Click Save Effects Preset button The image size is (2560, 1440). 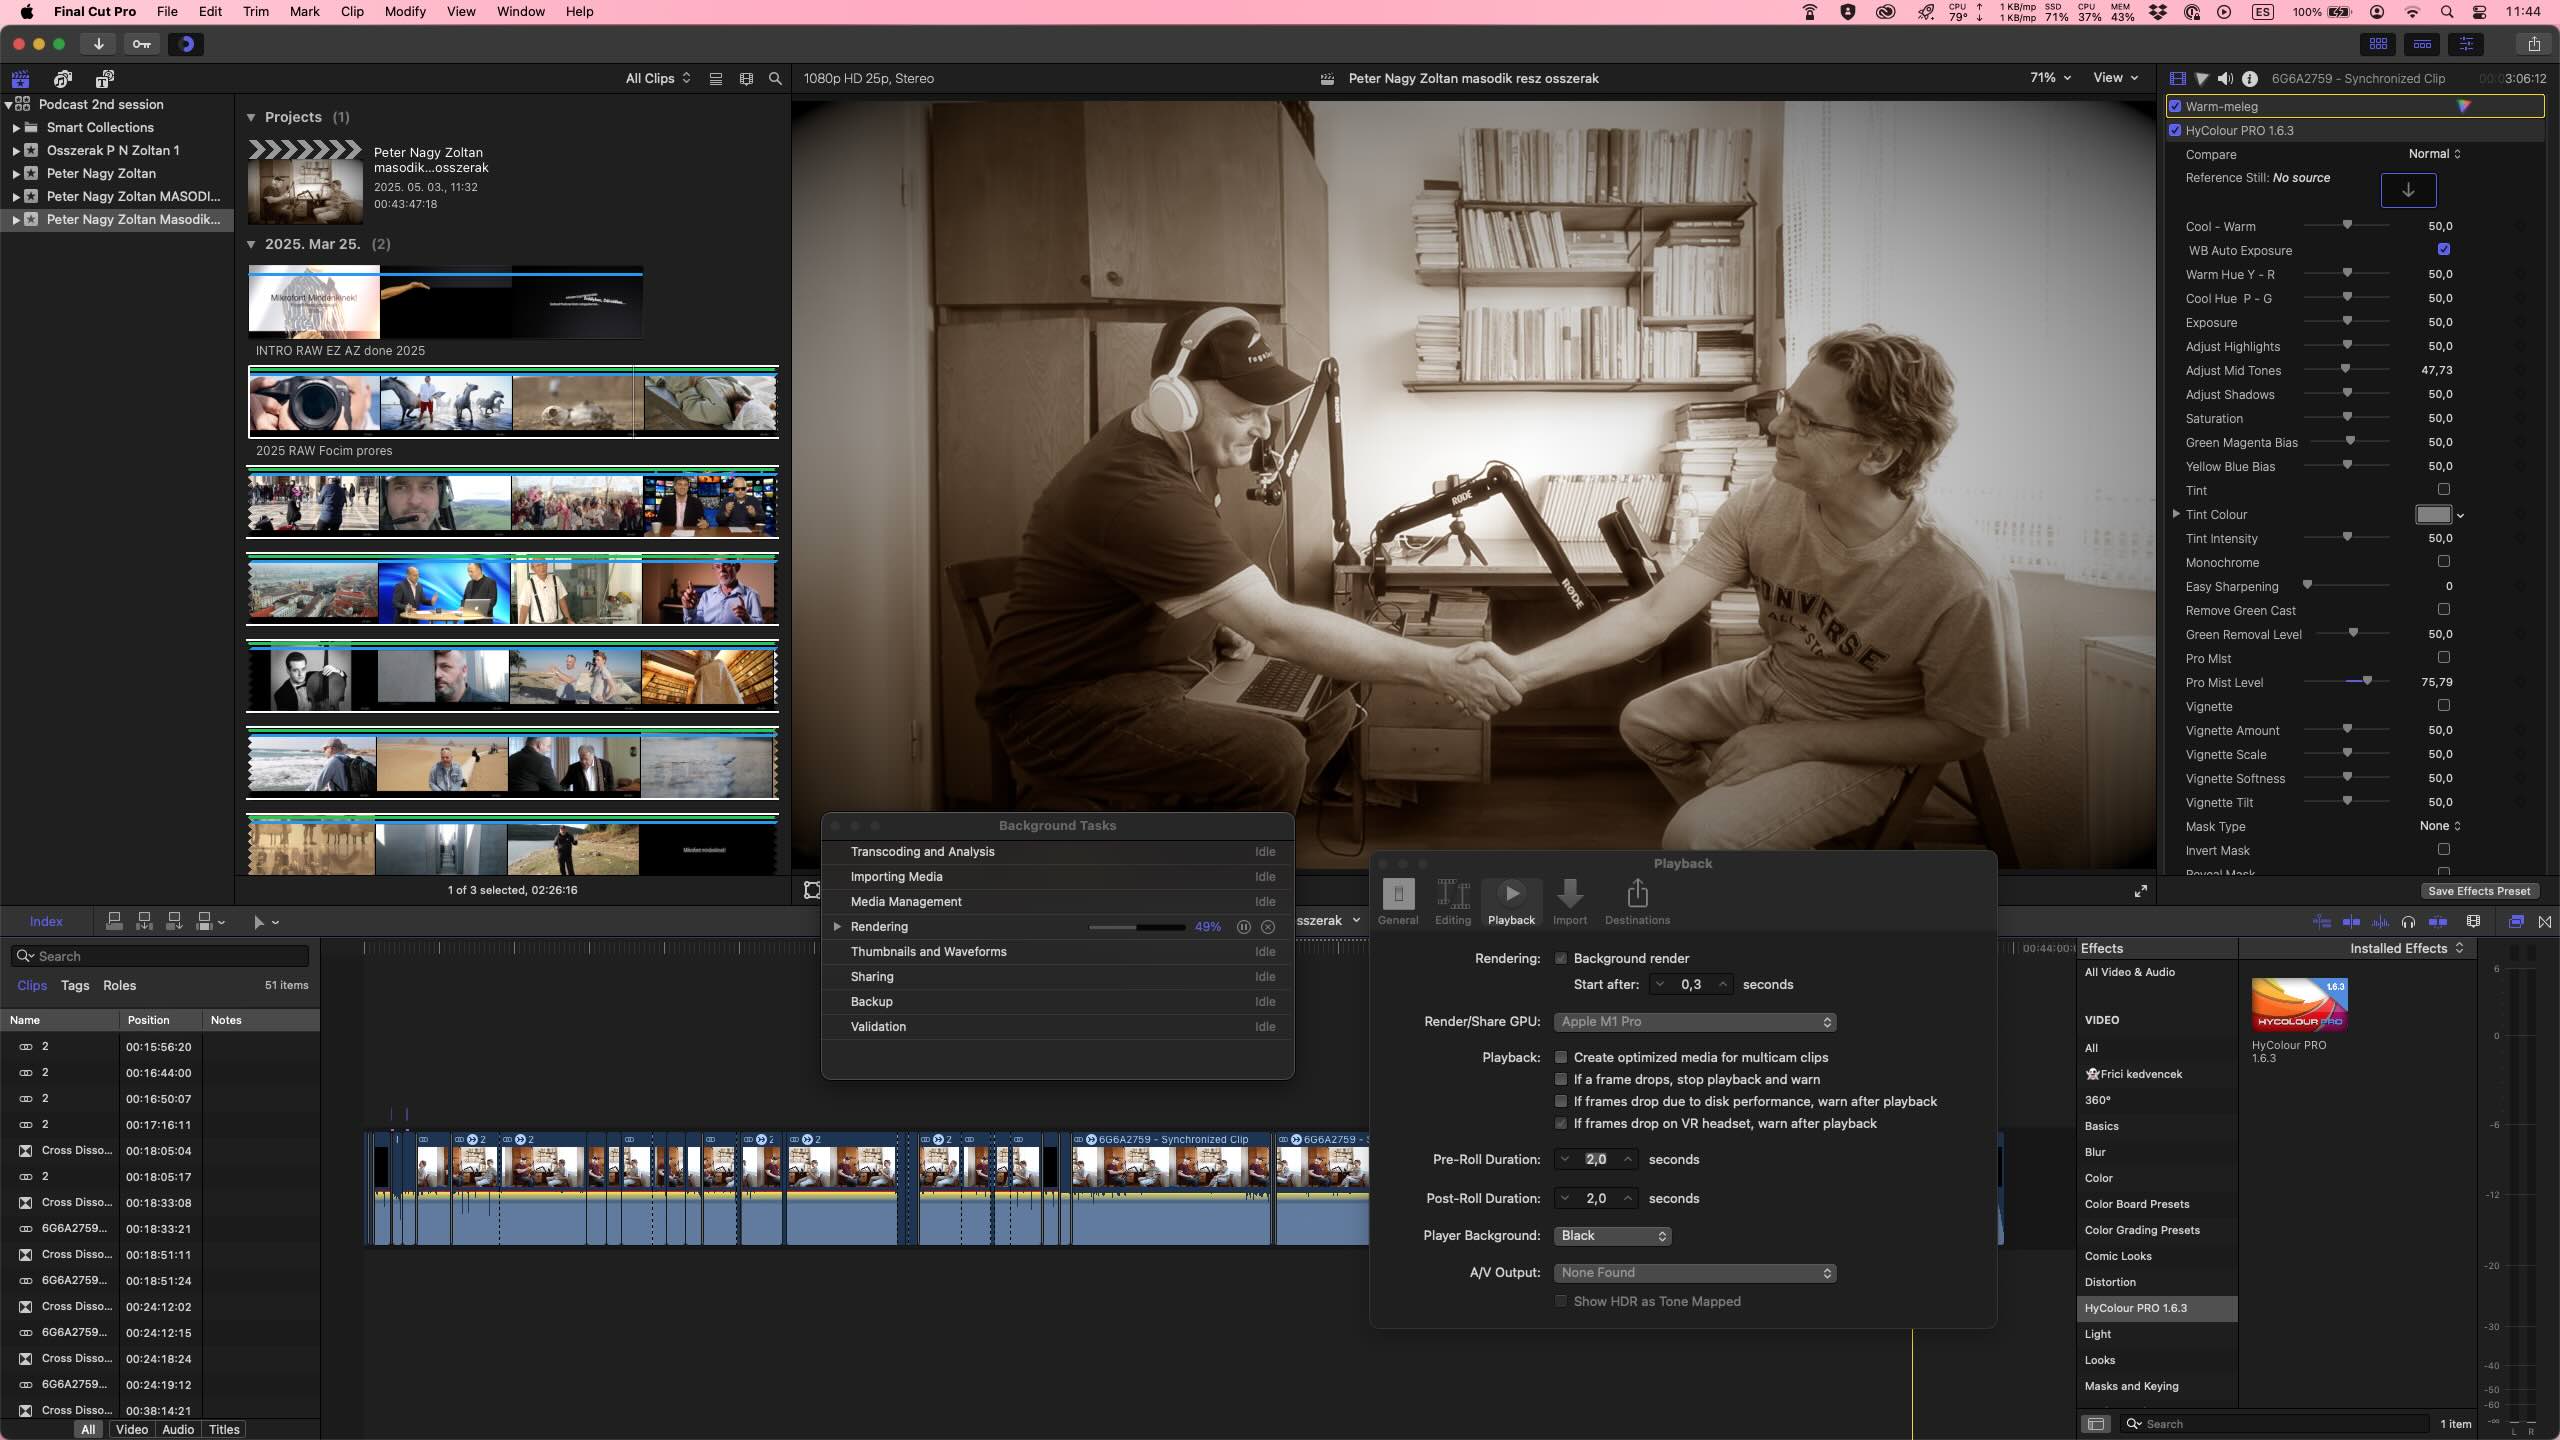[2478, 891]
